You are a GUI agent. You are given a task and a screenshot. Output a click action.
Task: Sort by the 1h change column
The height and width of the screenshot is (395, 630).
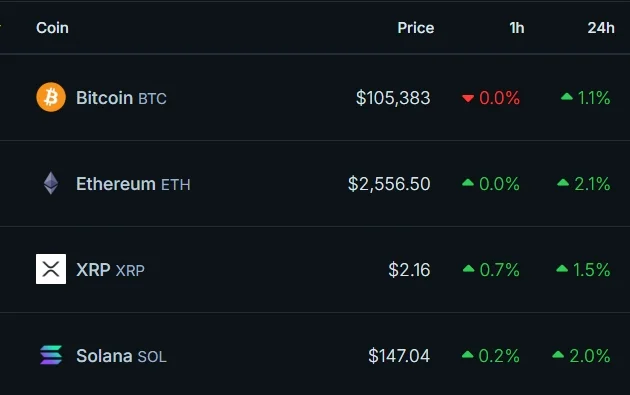tap(517, 28)
